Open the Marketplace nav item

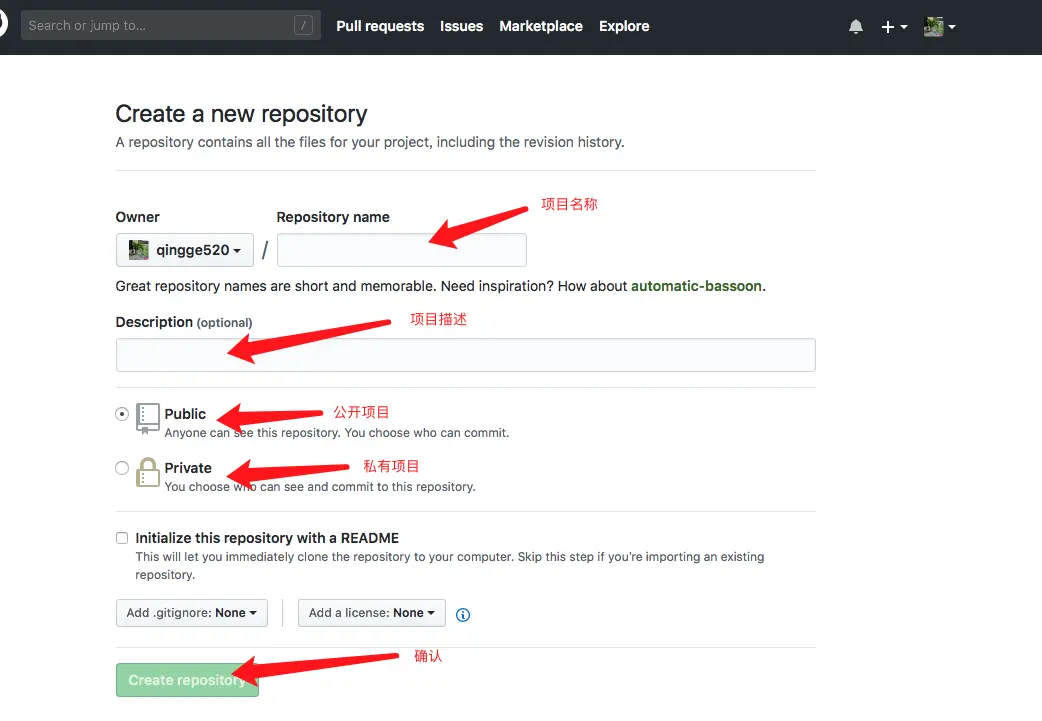[x=541, y=26]
